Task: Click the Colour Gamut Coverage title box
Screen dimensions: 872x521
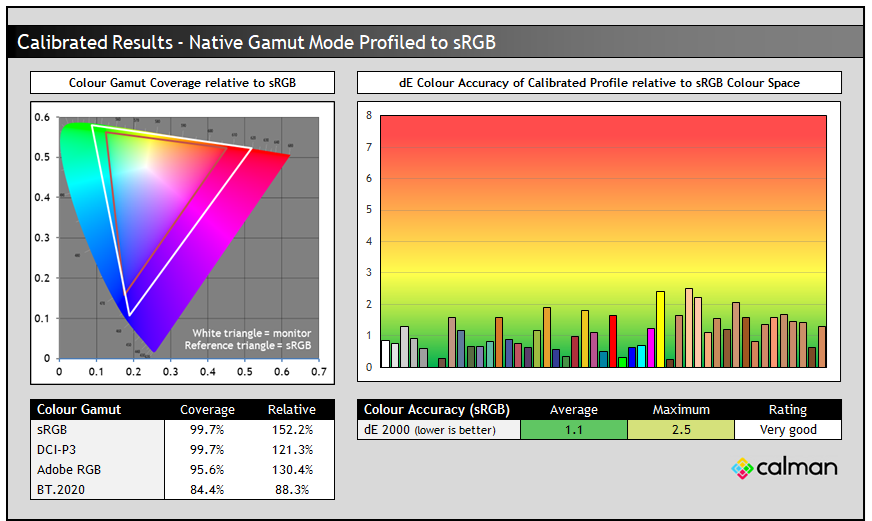Action: pos(182,83)
